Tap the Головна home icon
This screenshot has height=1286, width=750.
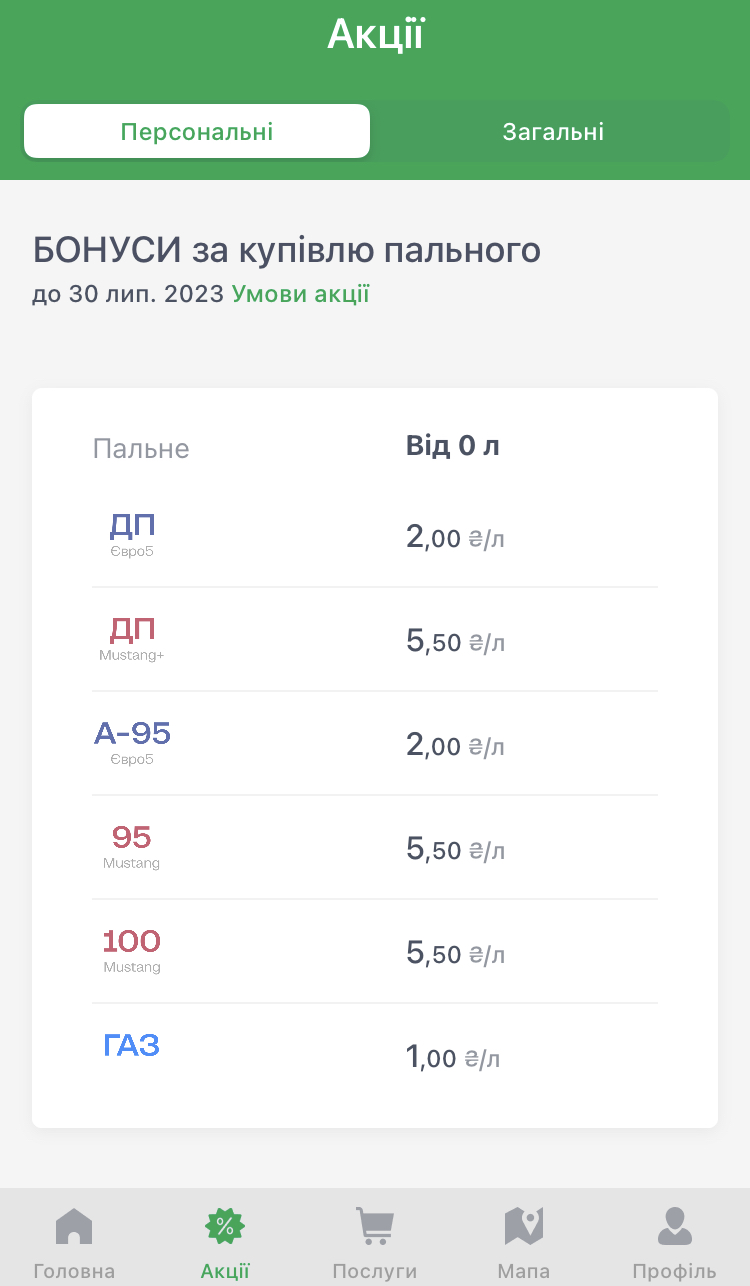(x=74, y=1226)
